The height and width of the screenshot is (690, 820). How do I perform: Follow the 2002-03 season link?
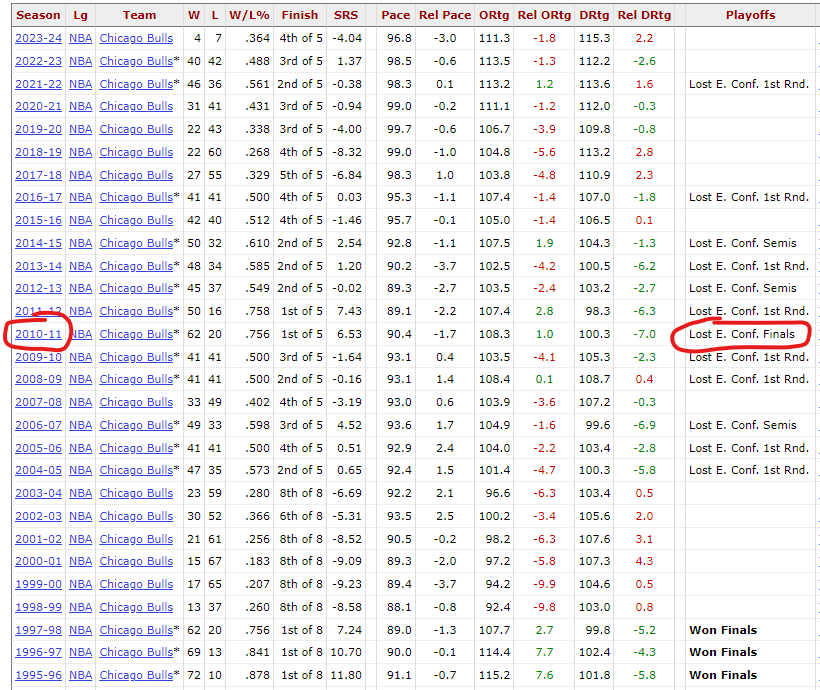tap(38, 516)
